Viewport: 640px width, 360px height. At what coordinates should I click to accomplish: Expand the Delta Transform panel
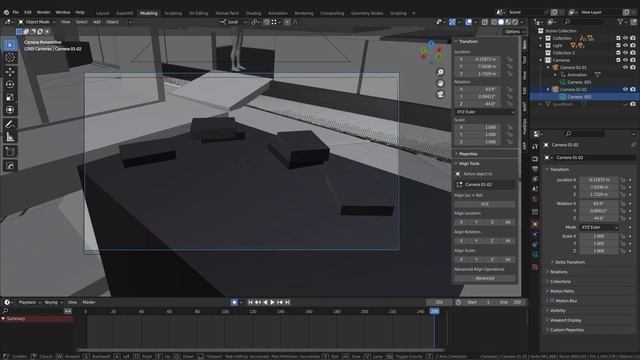click(570, 262)
